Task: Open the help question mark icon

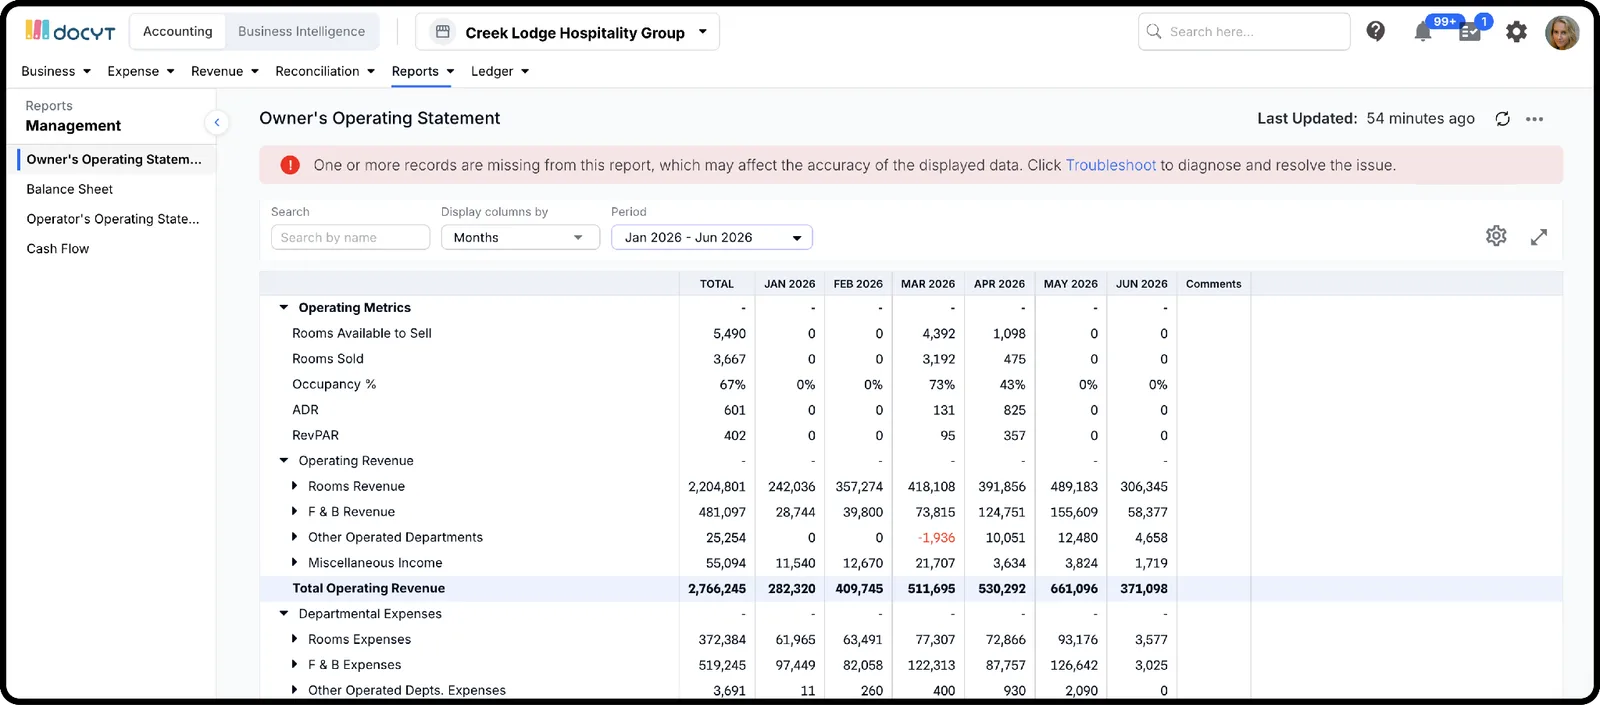Action: [x=1376, y=32]
